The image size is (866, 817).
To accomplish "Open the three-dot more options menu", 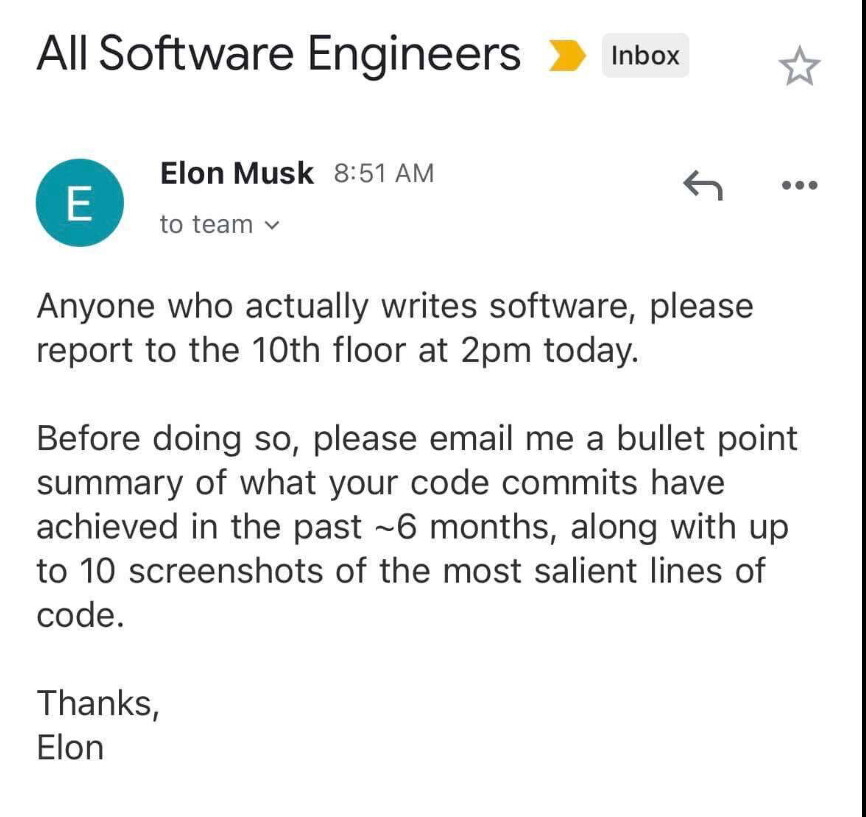I will point(800,185).
